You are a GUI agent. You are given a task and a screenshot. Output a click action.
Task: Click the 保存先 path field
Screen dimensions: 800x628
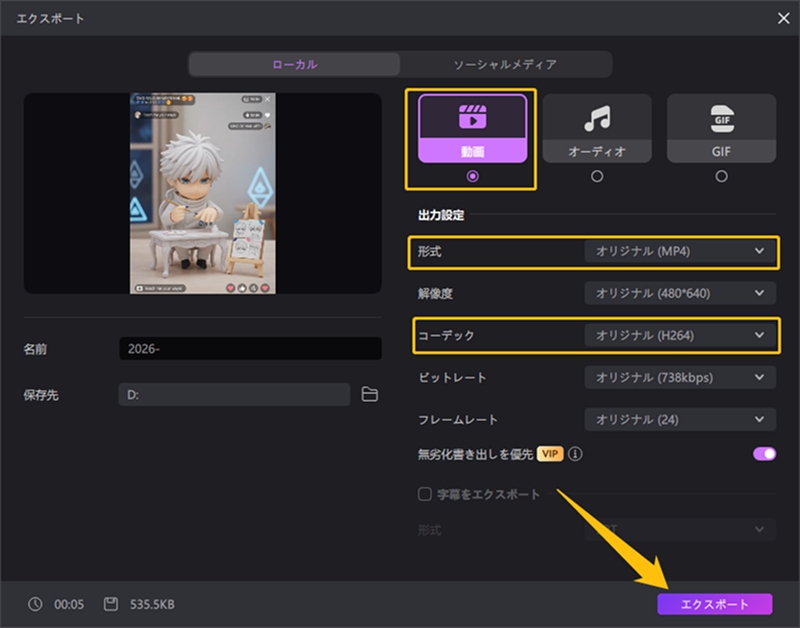234,394
